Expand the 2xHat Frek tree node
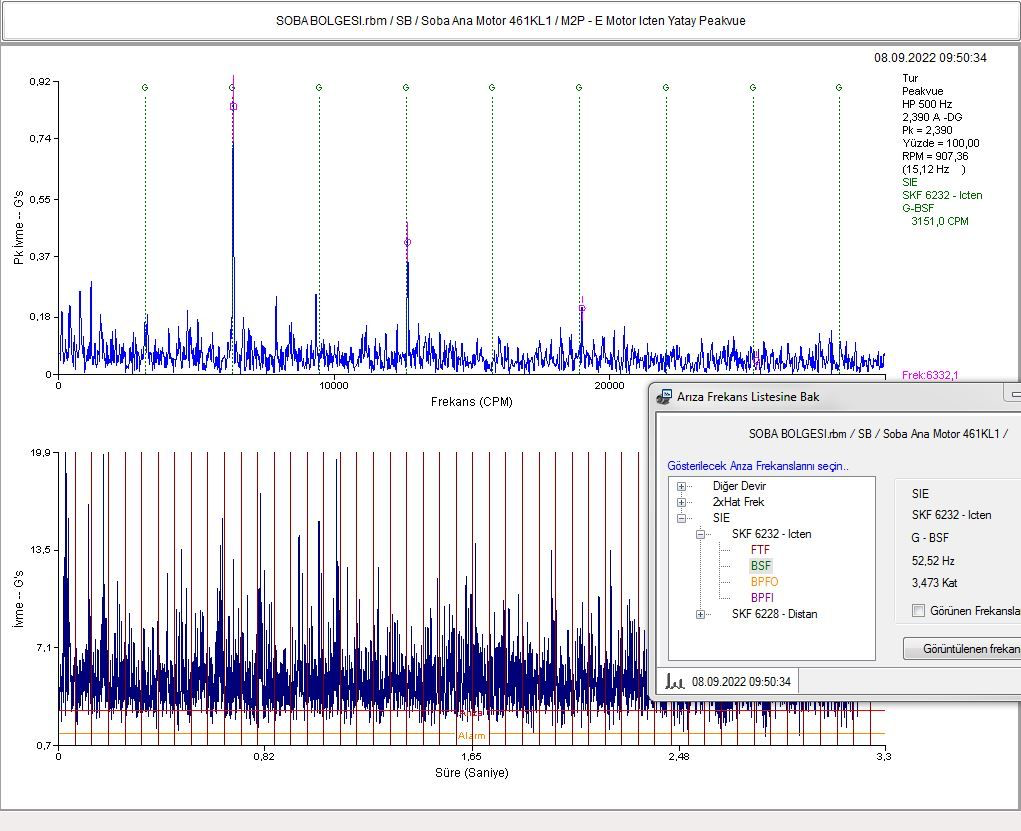 681,502
